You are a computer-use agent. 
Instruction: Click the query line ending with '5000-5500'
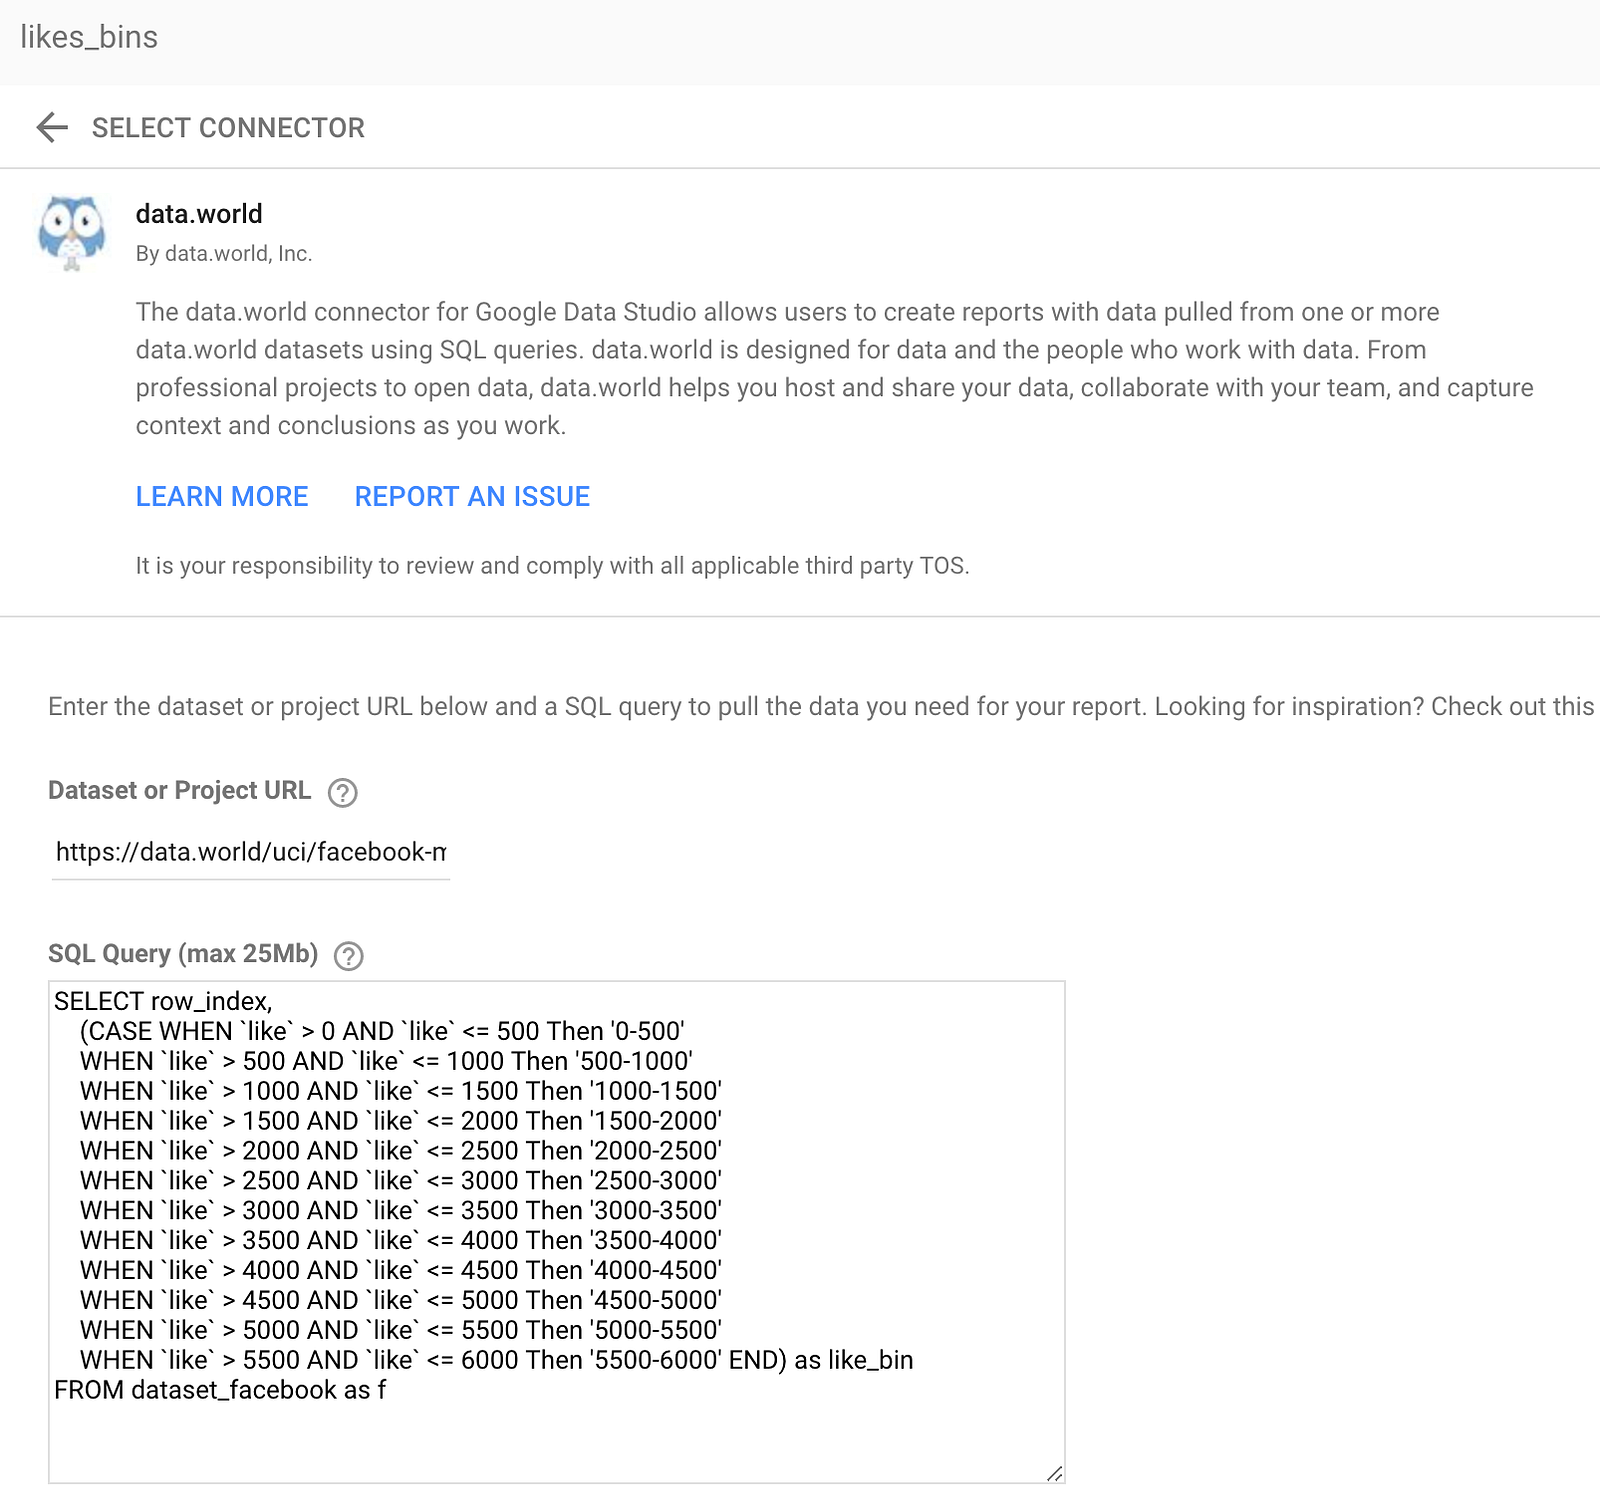pos(401,1330)
